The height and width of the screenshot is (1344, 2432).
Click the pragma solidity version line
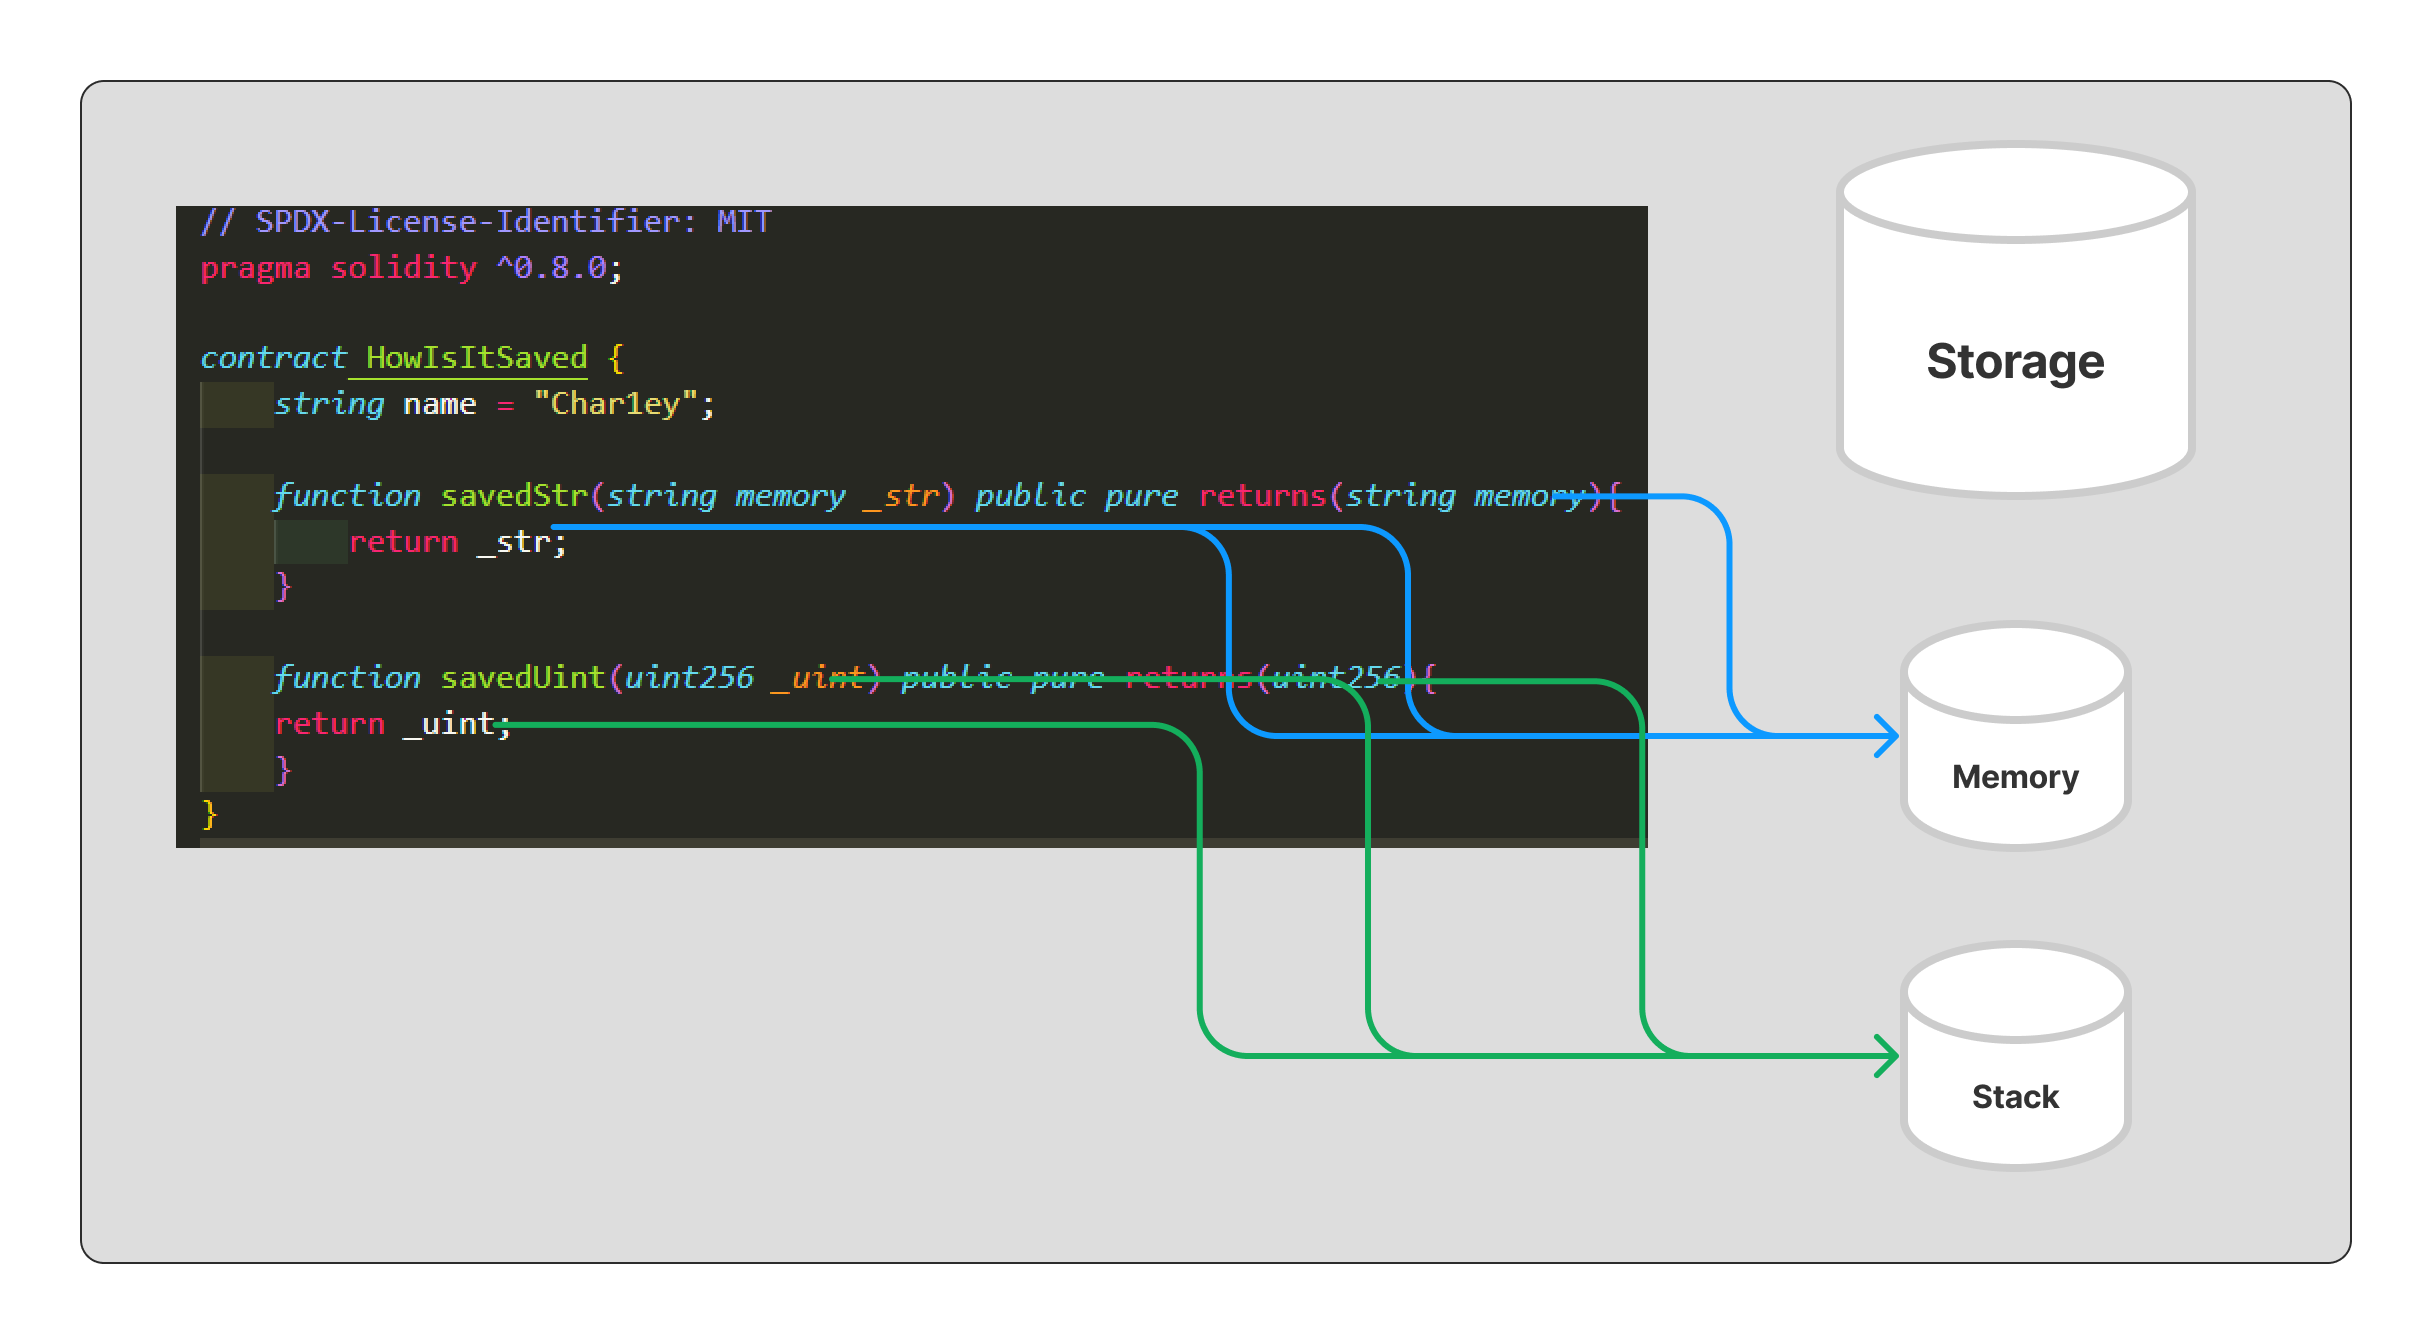pos(411,268)
